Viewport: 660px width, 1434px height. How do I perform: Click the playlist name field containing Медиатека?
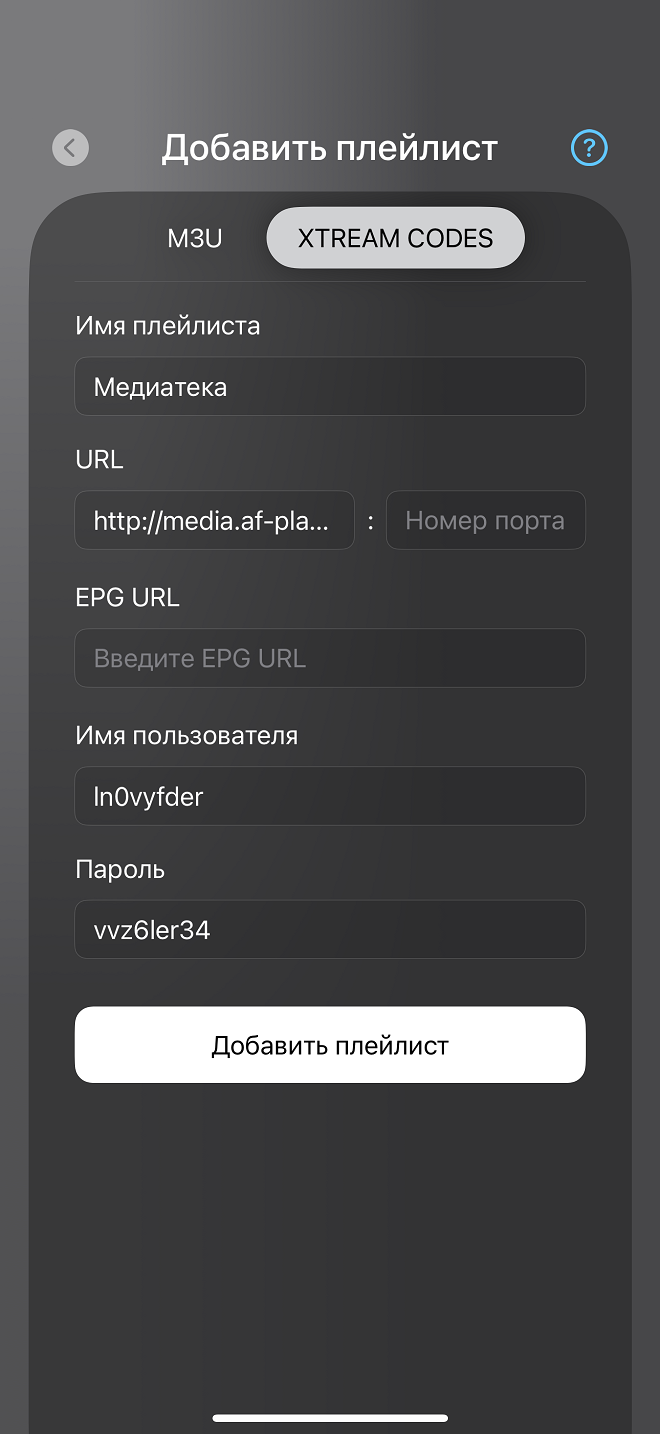330,386
